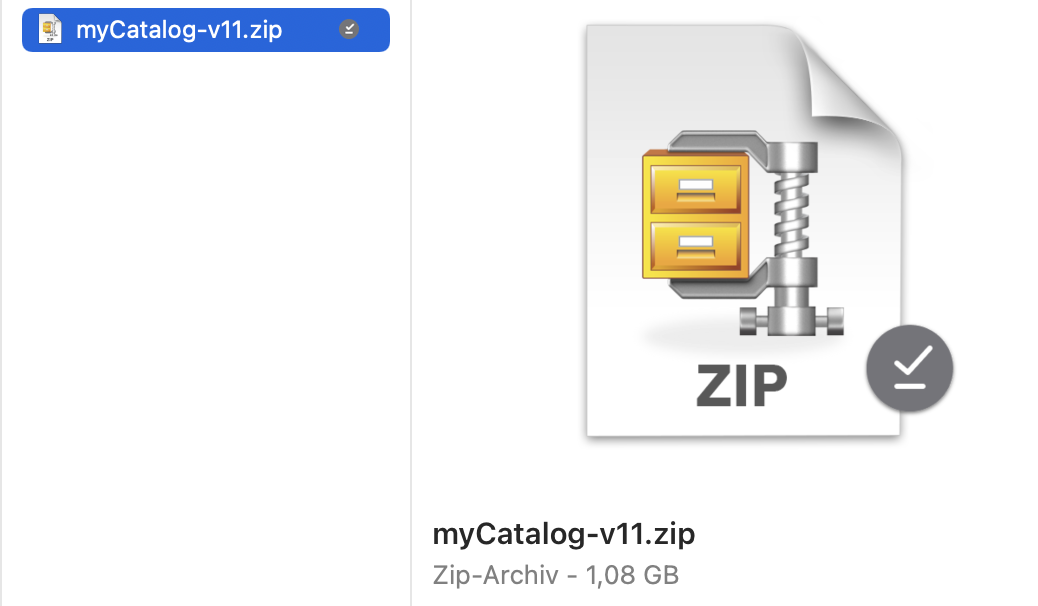Select the myCatalog-v11.zip row in the list
Screen dimensions: 1038x606
(x=206, y=30)
